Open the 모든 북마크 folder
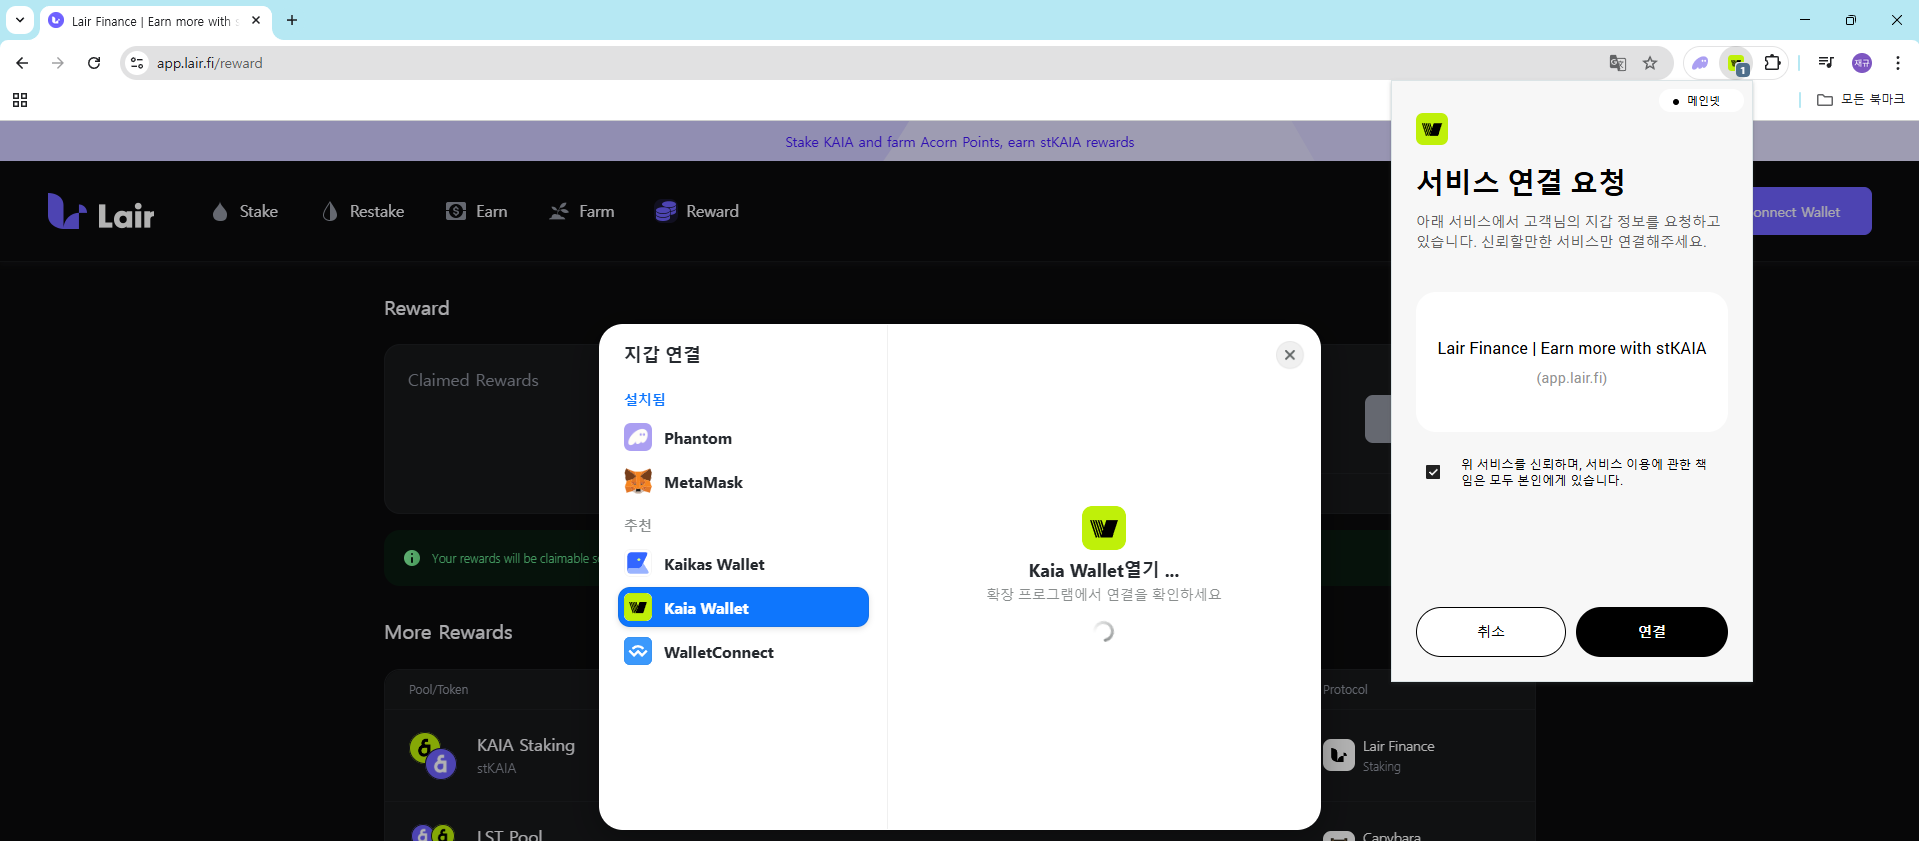 point(1860,100)
